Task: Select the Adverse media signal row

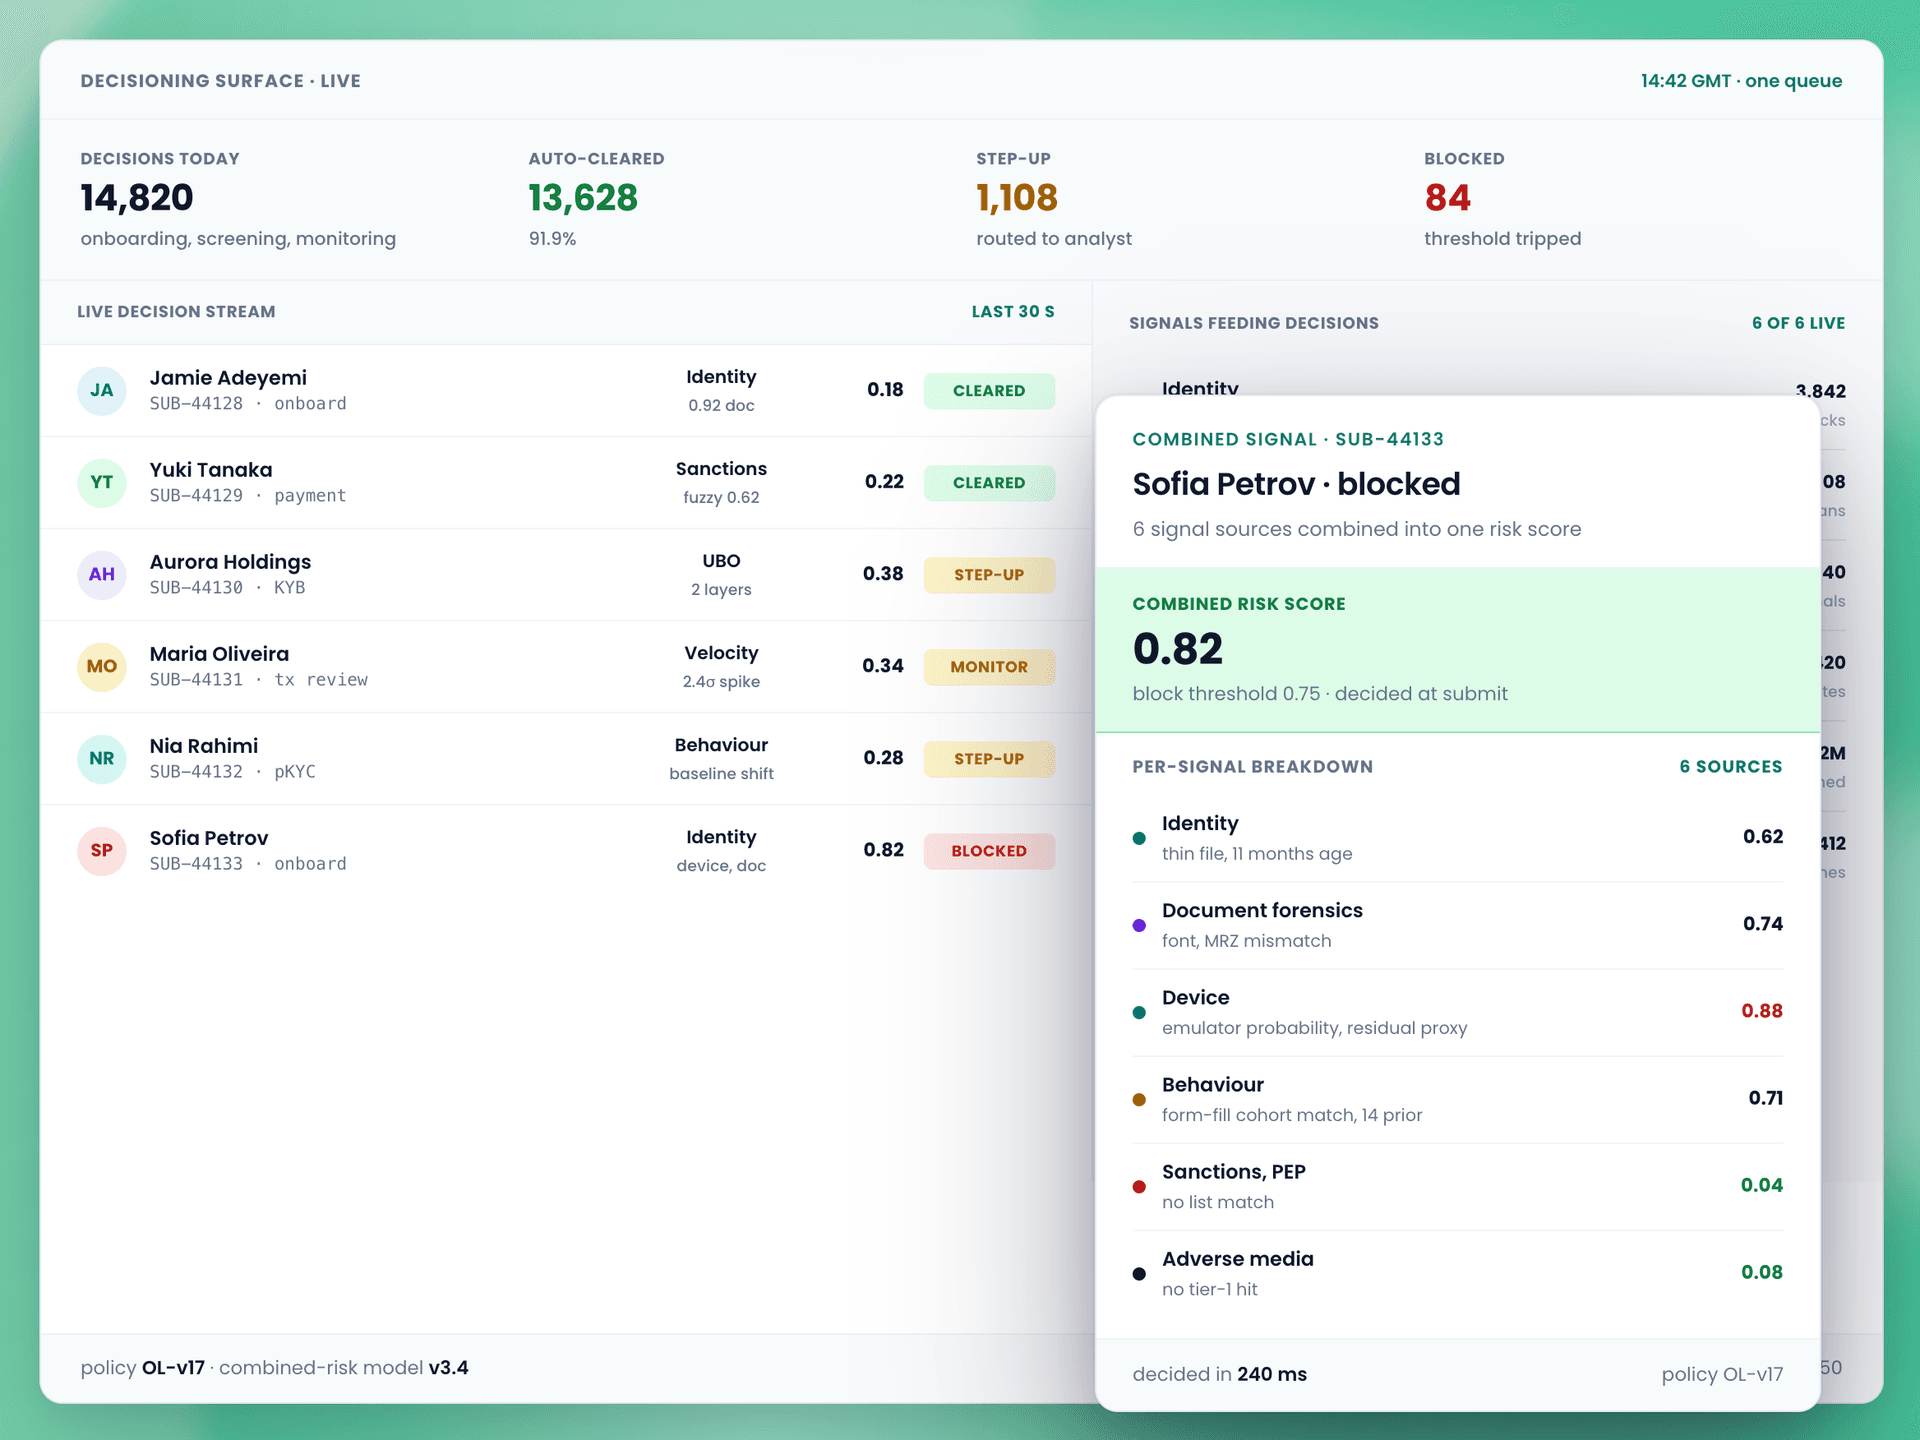Action: pos(1457,1273)
